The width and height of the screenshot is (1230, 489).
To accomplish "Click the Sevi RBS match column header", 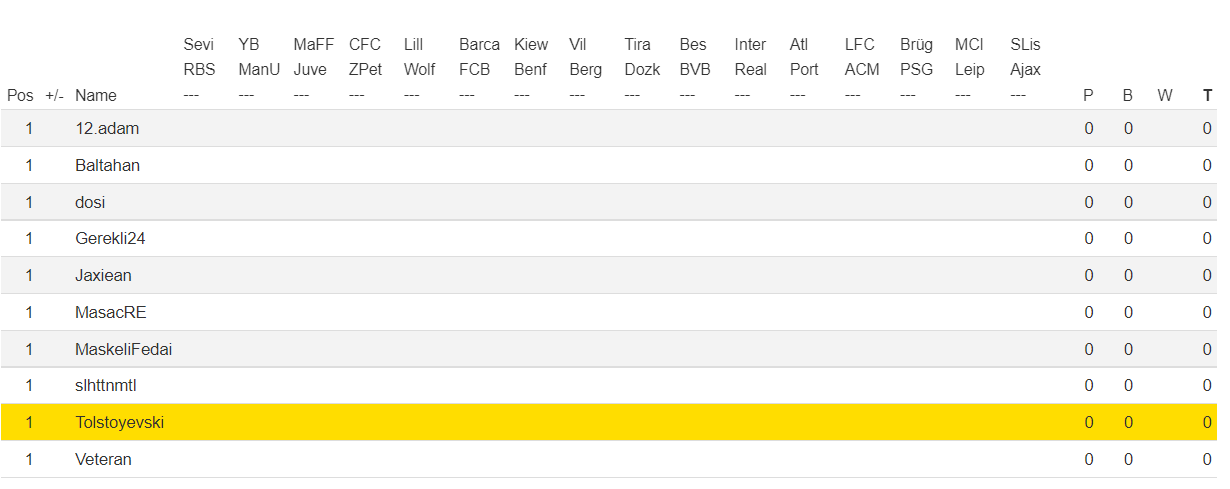I will (199, 57).
